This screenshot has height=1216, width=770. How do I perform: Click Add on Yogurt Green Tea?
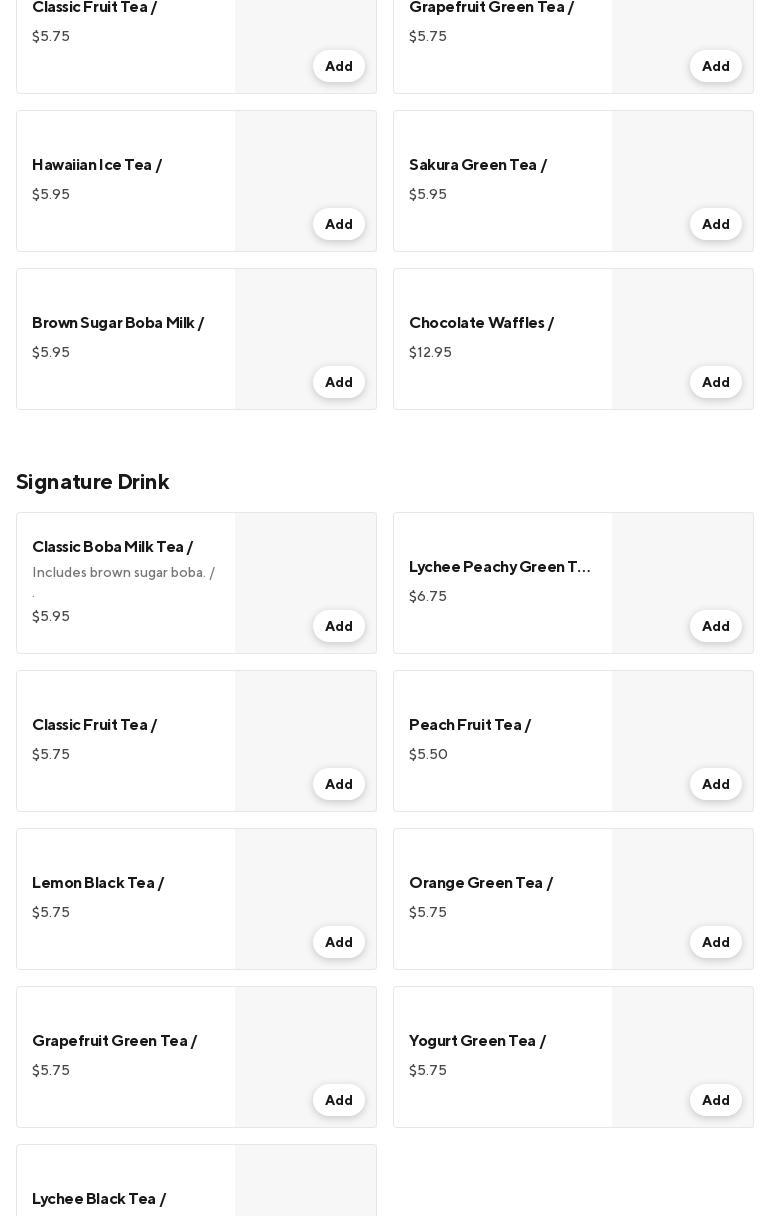tap(715, 1100)
